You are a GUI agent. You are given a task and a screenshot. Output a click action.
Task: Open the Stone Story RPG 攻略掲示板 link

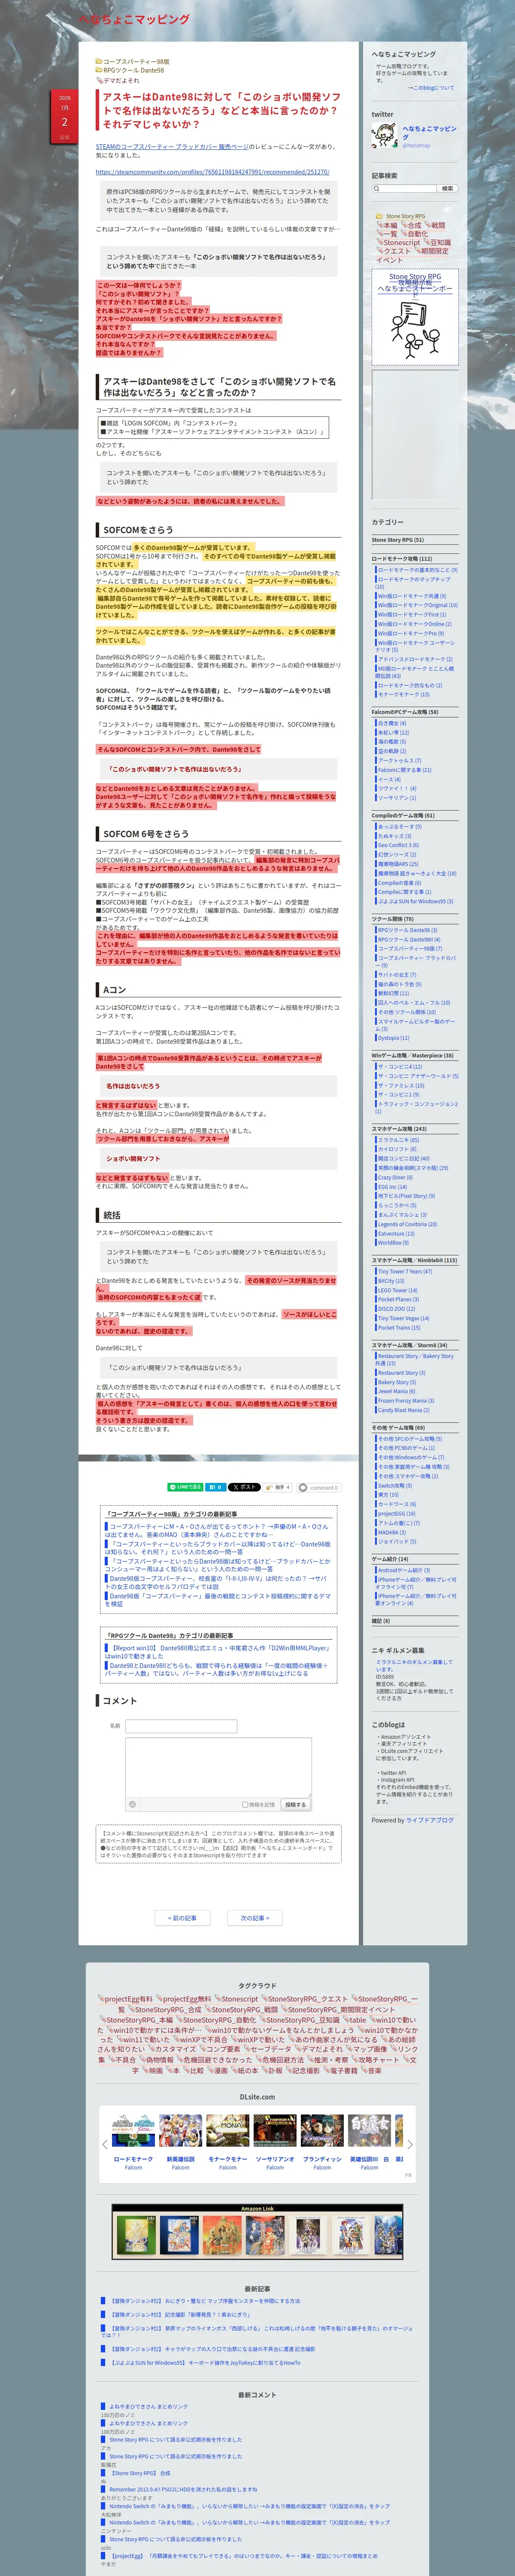[414, 283]
